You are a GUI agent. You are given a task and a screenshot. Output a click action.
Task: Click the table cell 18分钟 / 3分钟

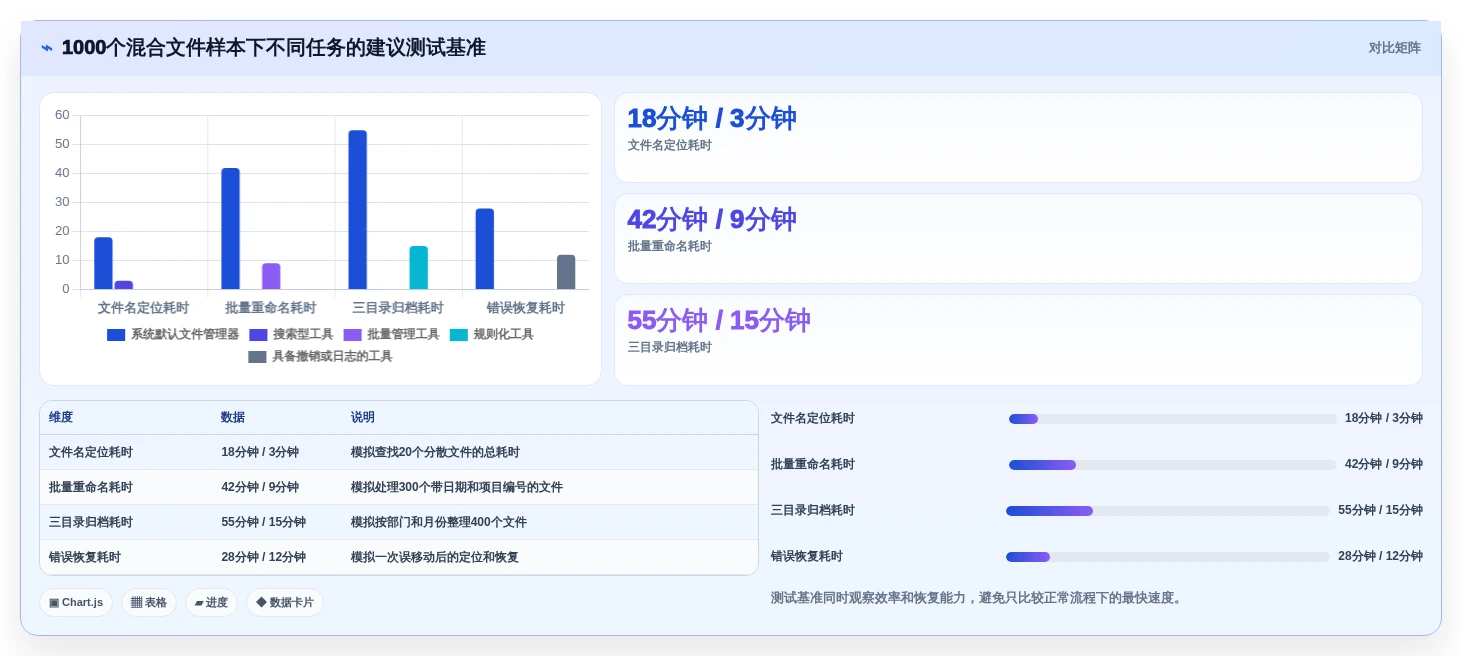260,453
